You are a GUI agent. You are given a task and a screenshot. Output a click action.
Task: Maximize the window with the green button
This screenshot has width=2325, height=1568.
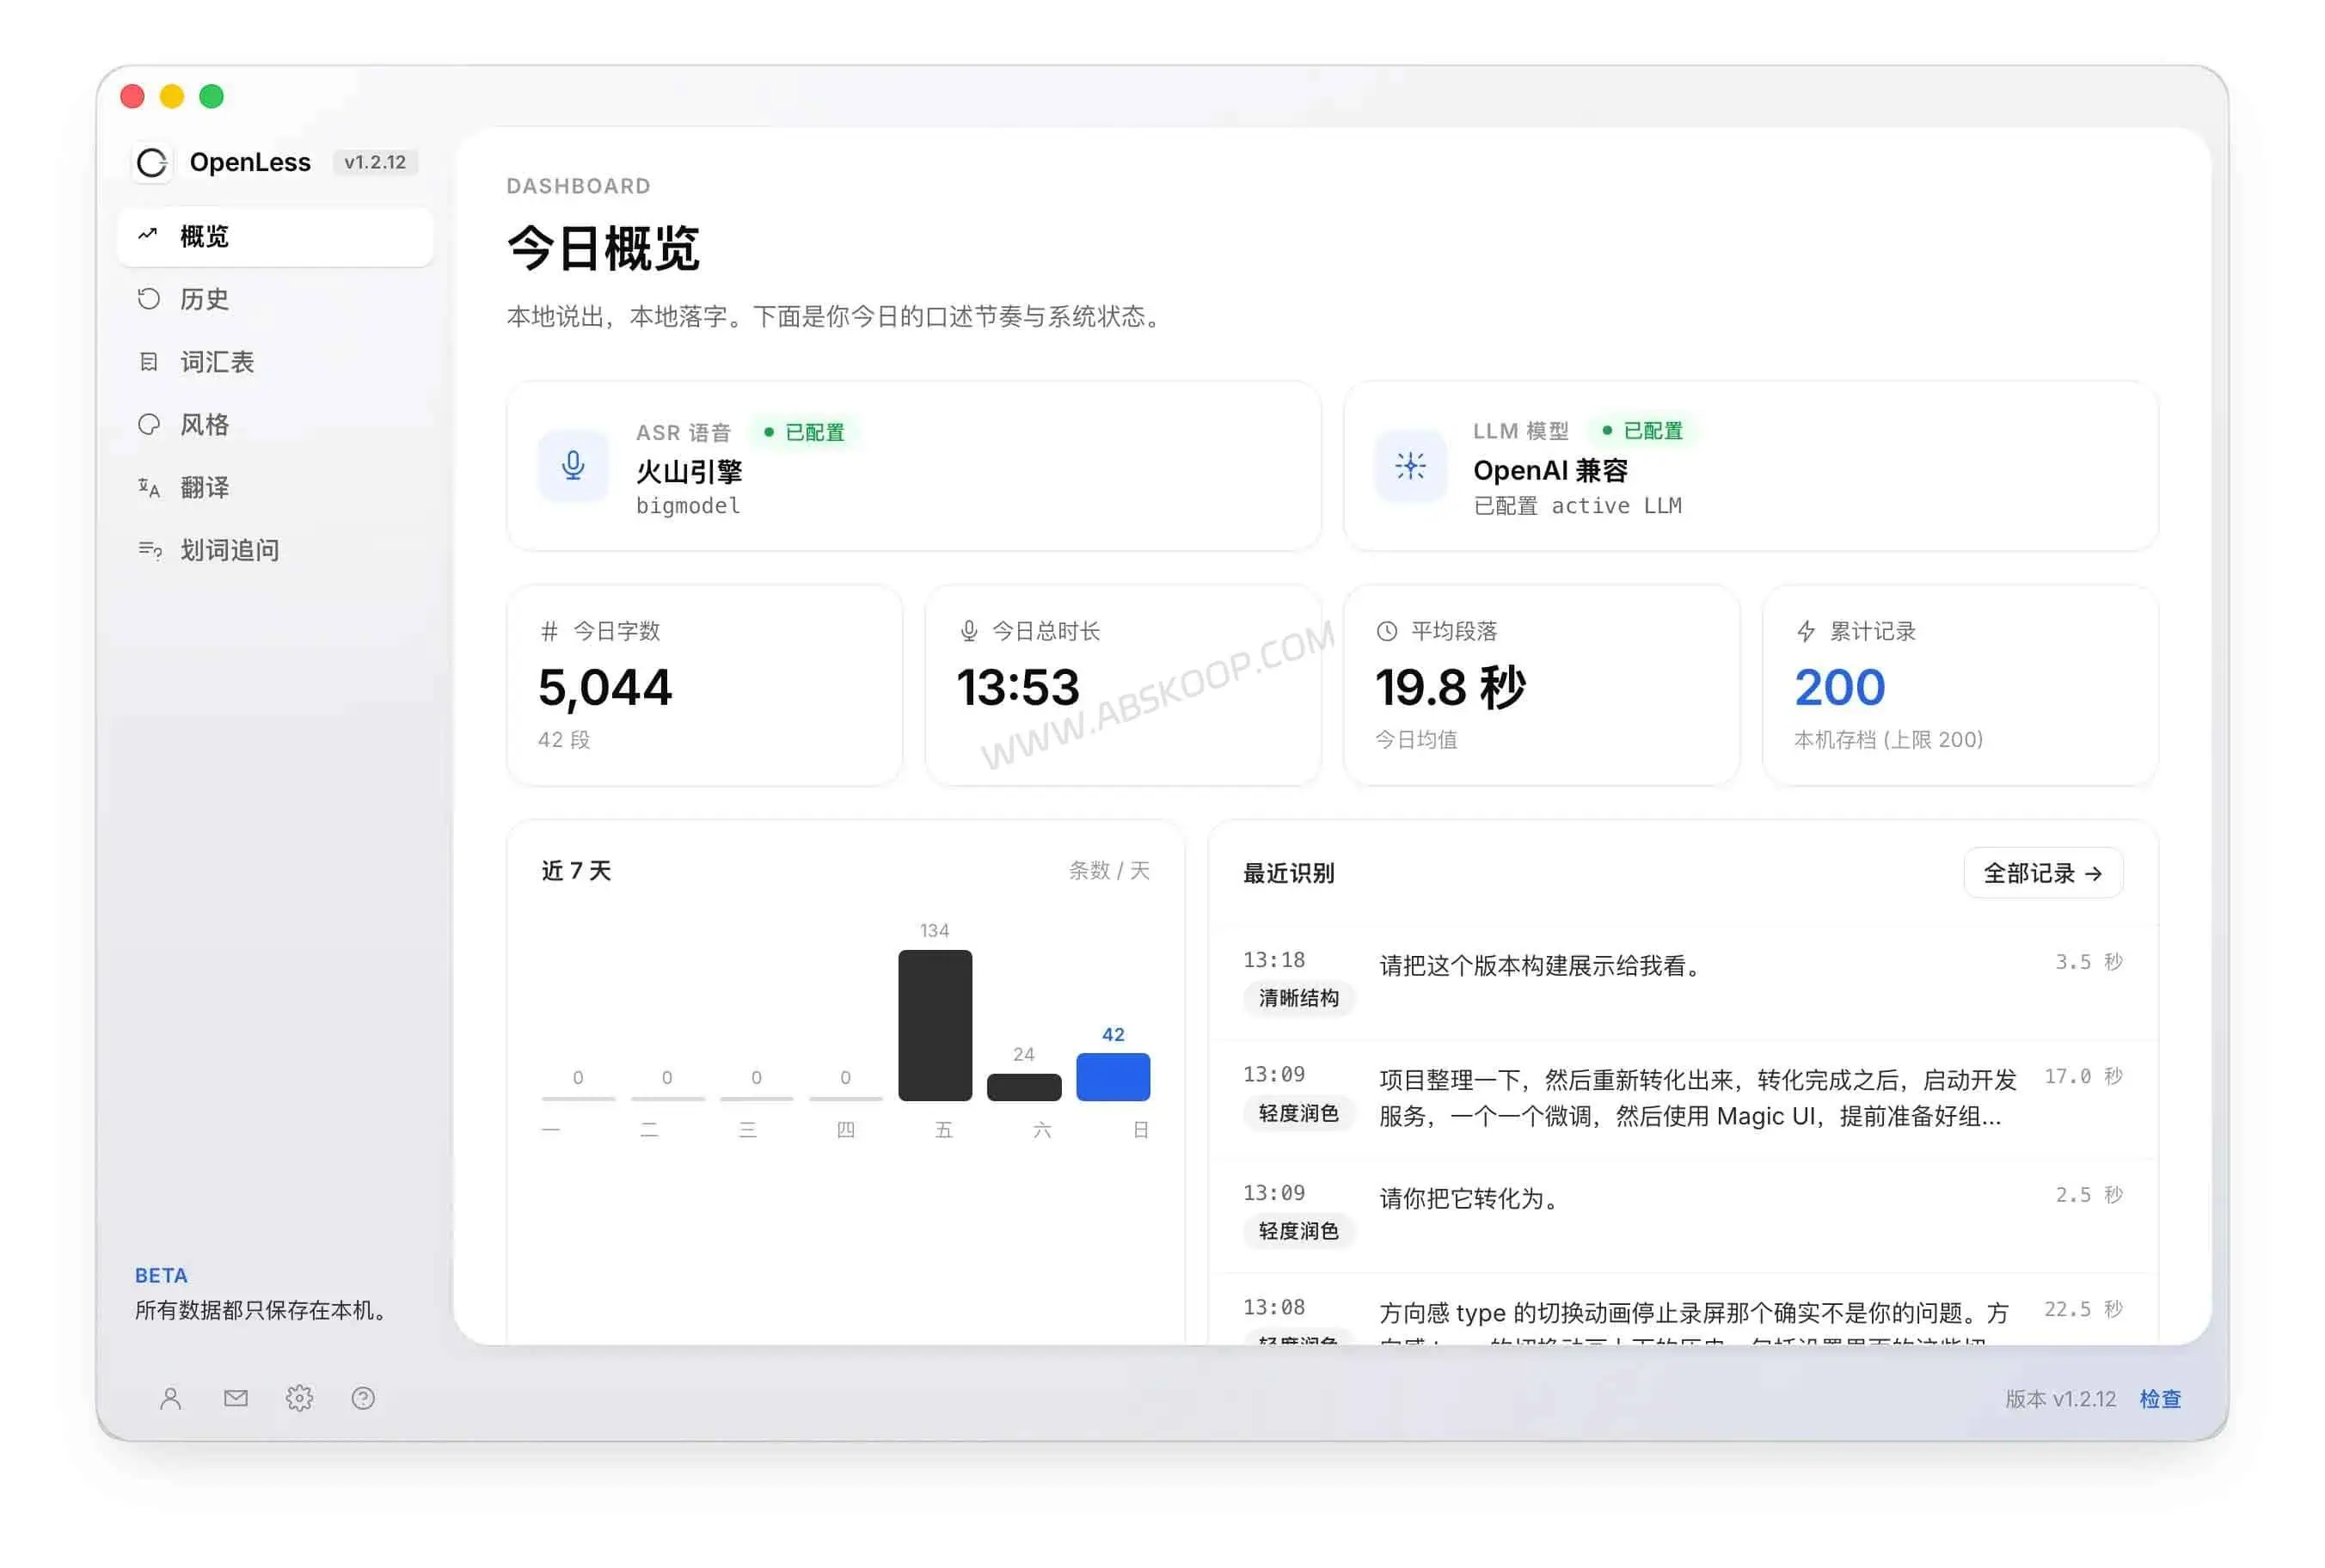(x=211, y=96)
